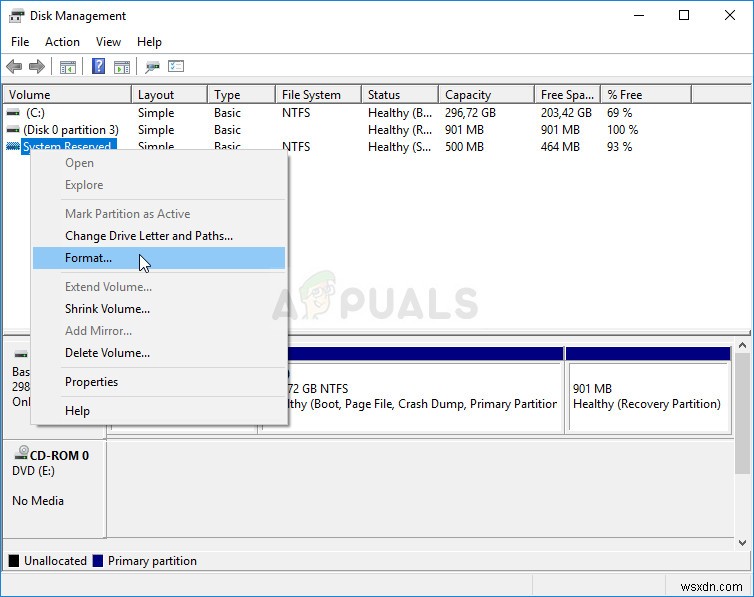This screenshot has width=754, height=597.
Task: Click Mark Partition as Active entry
Action: coord(159,214)
